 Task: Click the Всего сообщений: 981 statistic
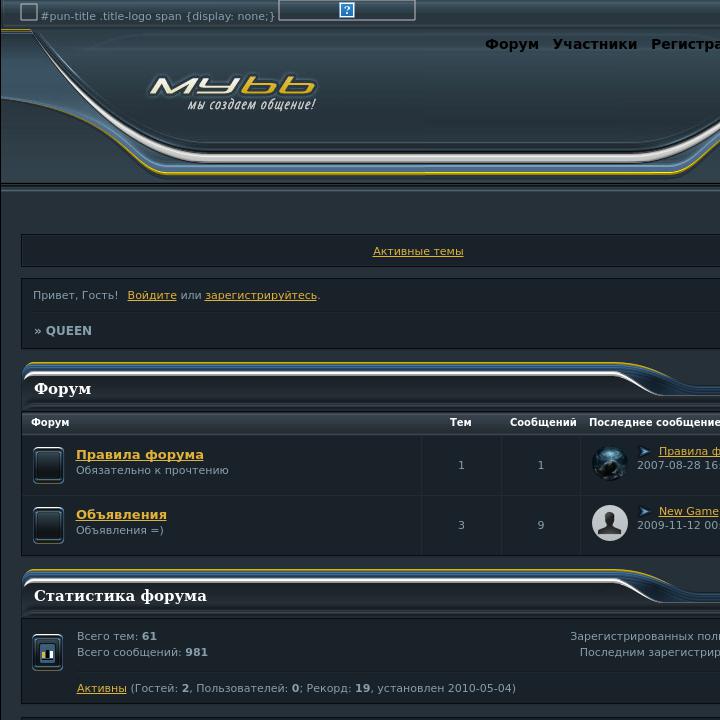coord(142,652)
